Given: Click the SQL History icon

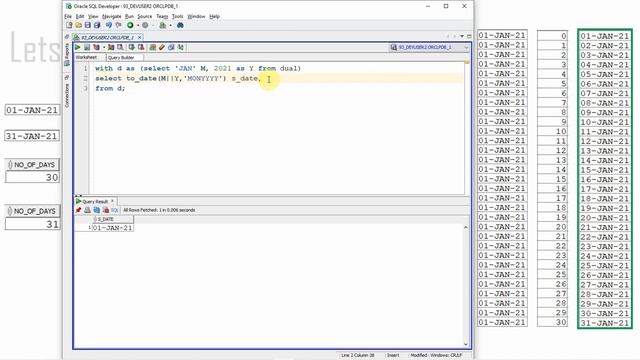Looking at the screenshot, I should (171, 47).
